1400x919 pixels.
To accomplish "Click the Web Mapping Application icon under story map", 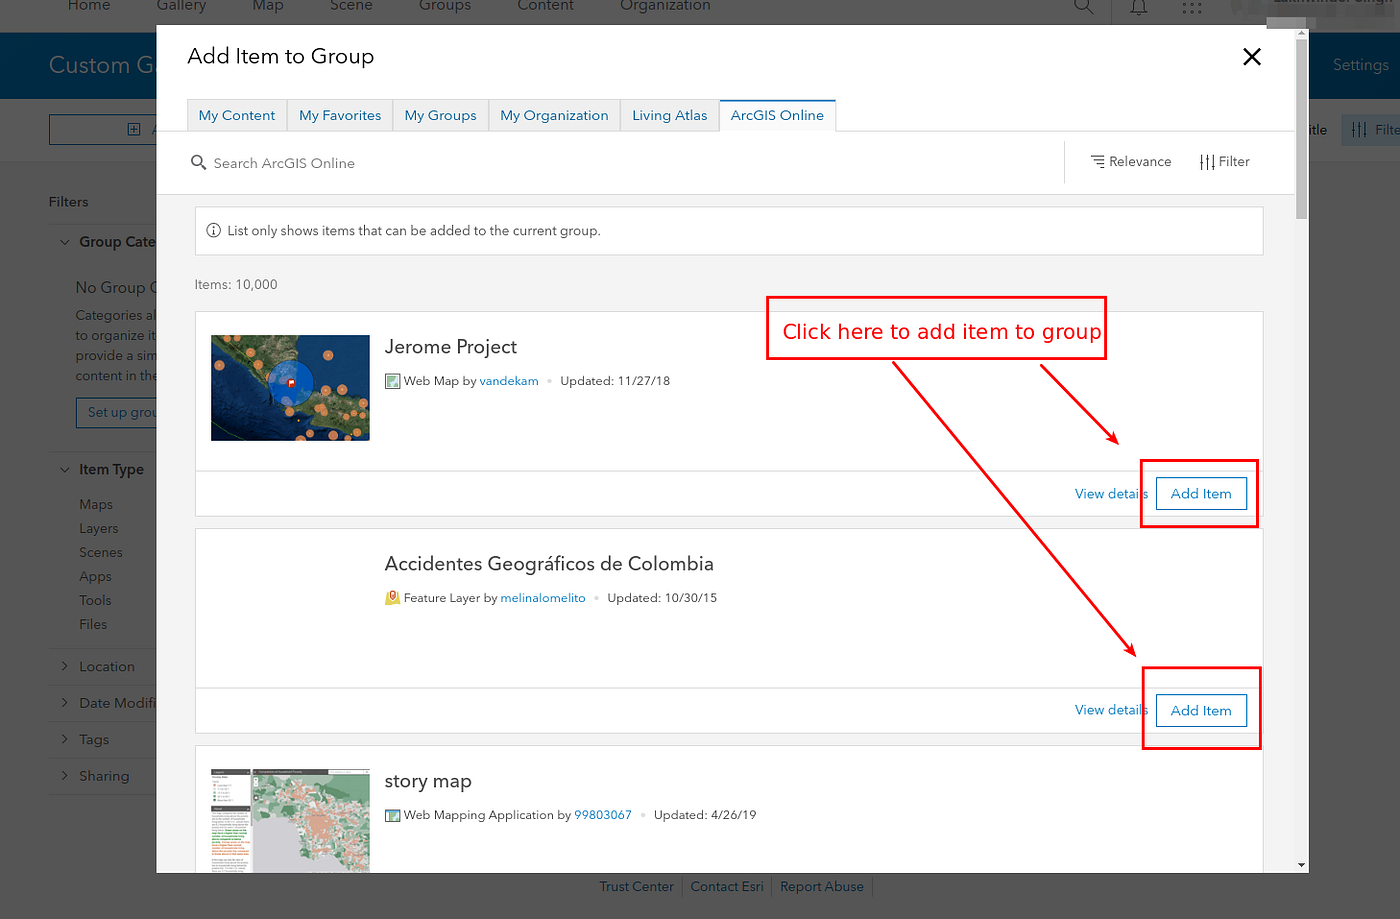I will 391,814.
